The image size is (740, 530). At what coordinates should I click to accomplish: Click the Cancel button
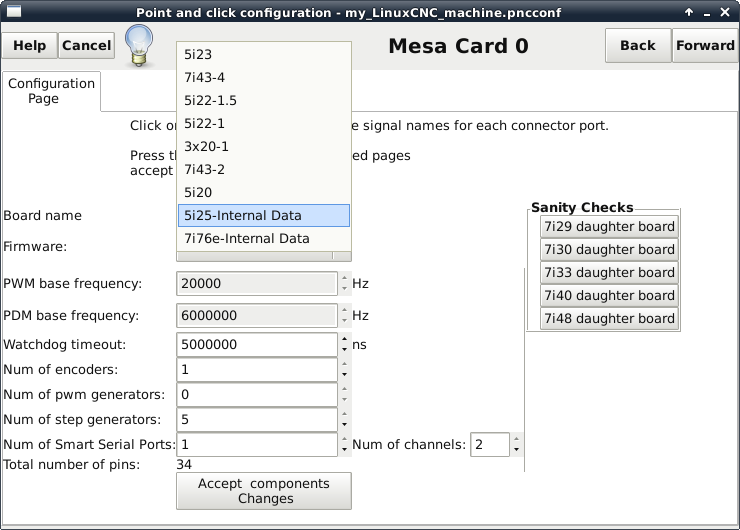(x=87, y=46)
